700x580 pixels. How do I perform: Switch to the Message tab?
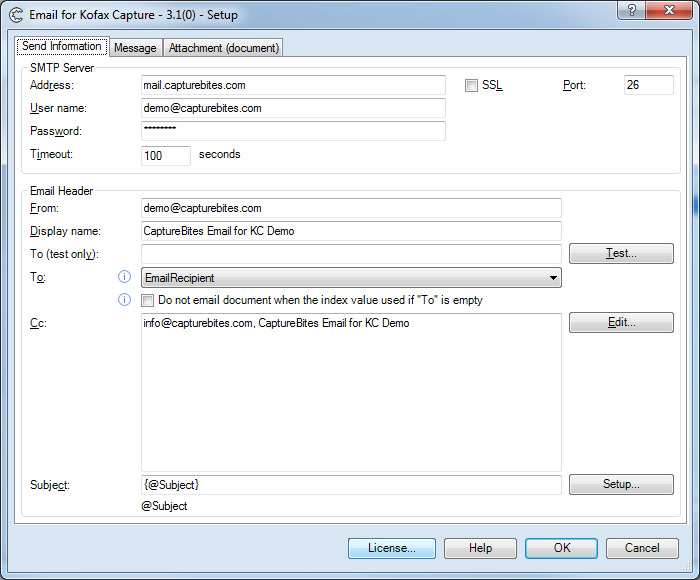click(135, 48)
